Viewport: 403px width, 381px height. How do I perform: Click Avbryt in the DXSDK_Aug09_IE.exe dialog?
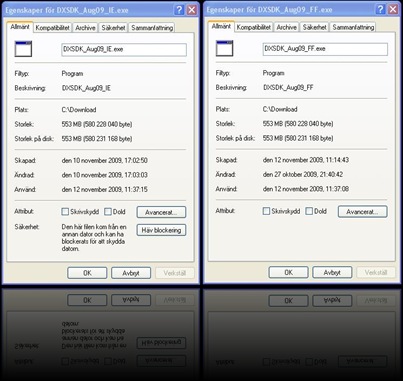pyautogui.click(x=131, y=273)
